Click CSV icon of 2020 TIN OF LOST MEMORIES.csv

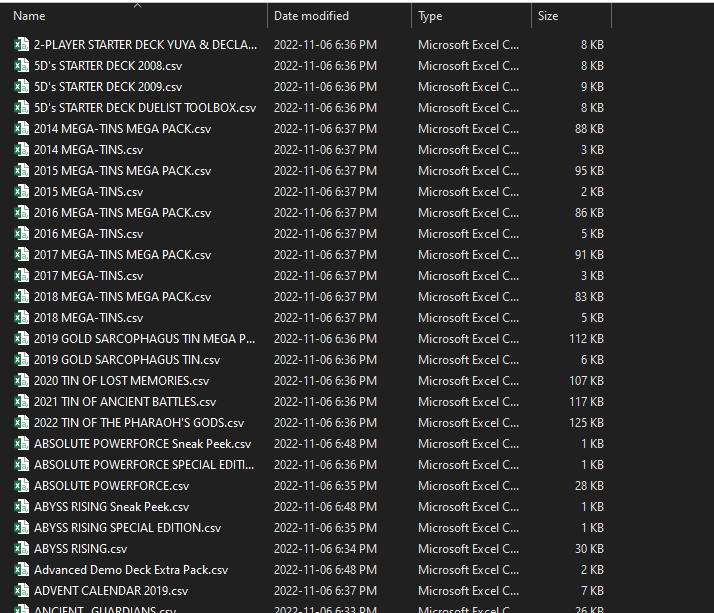pyautogui.click(x=21, y=380)
